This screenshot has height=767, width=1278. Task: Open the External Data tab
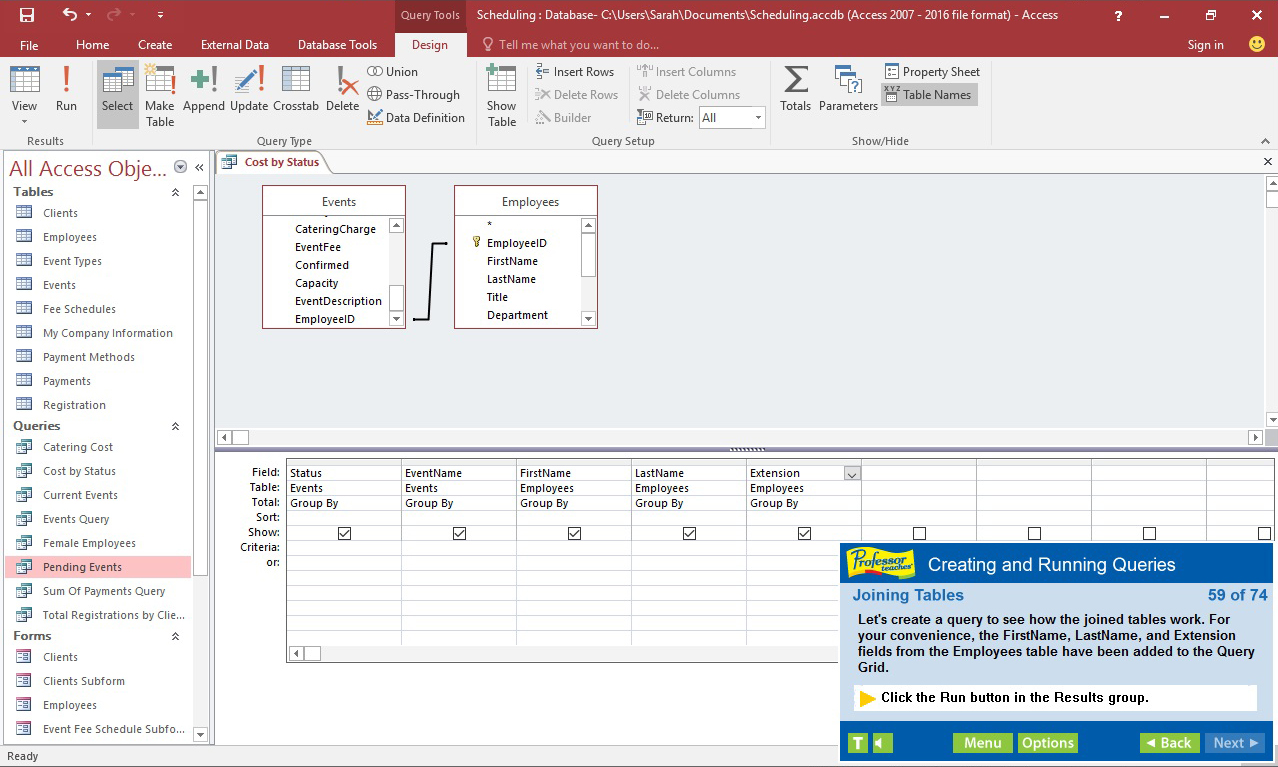234,45
